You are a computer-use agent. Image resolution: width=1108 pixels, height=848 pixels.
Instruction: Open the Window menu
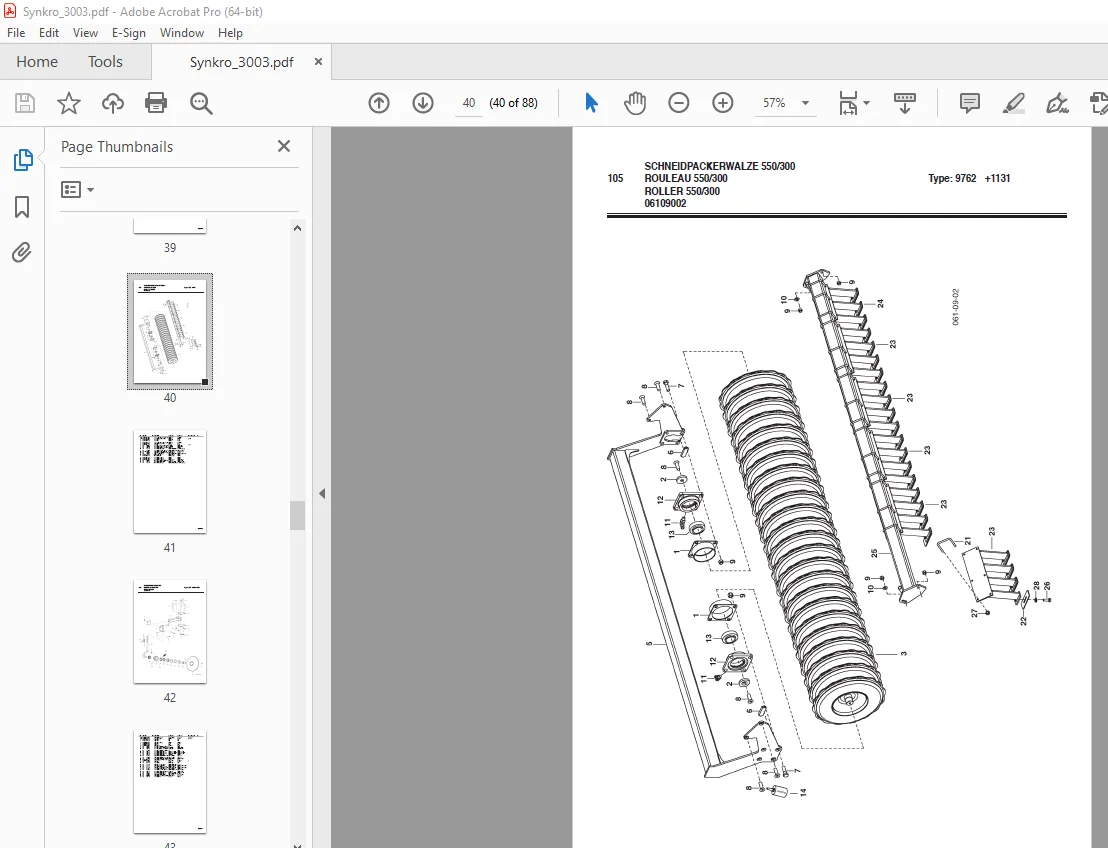[182, 33]
